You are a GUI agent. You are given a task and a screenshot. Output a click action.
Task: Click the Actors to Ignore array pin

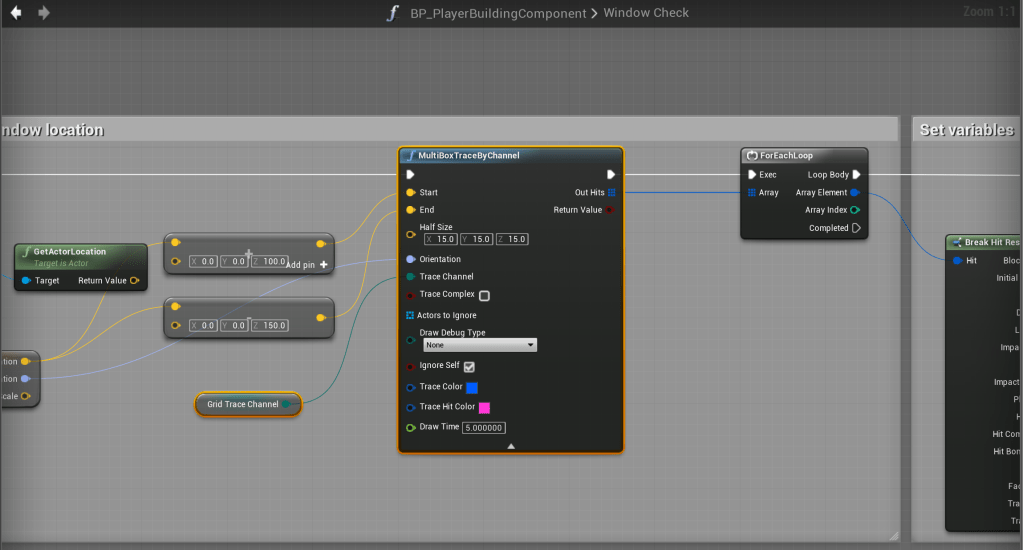click(x=410, y=315)
